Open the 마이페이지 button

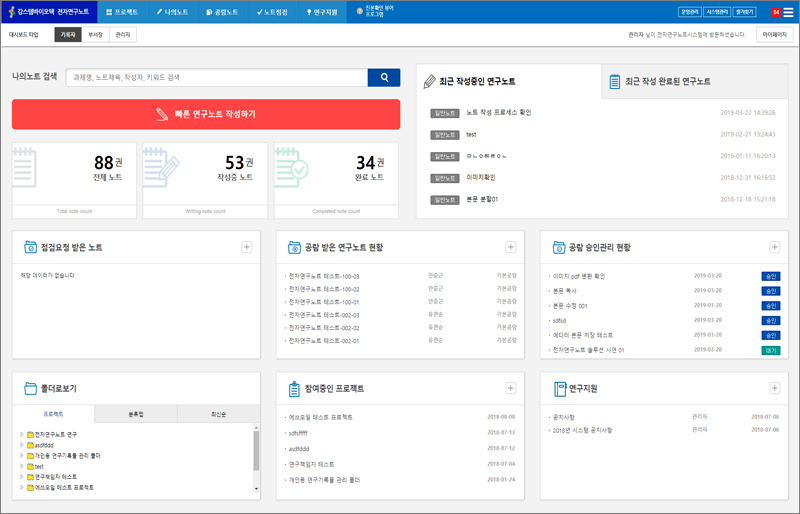point(774,34)
